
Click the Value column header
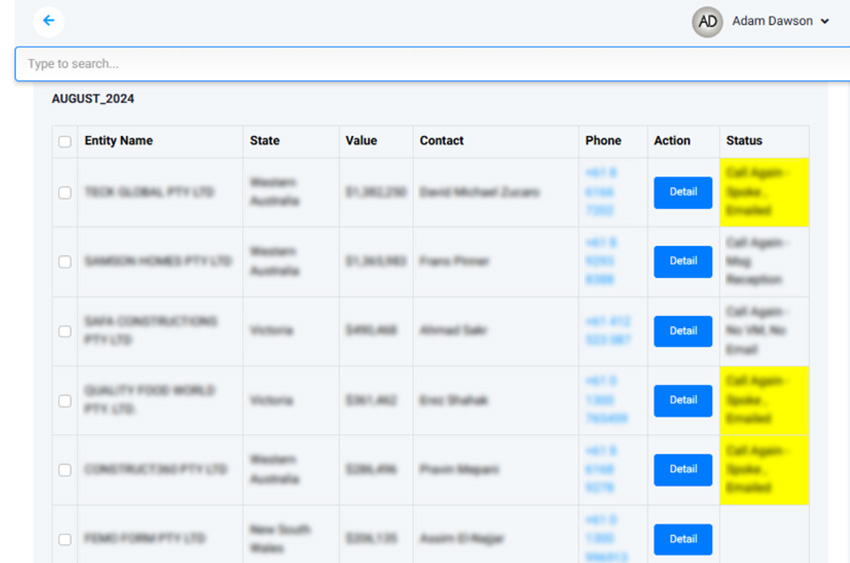361,141
